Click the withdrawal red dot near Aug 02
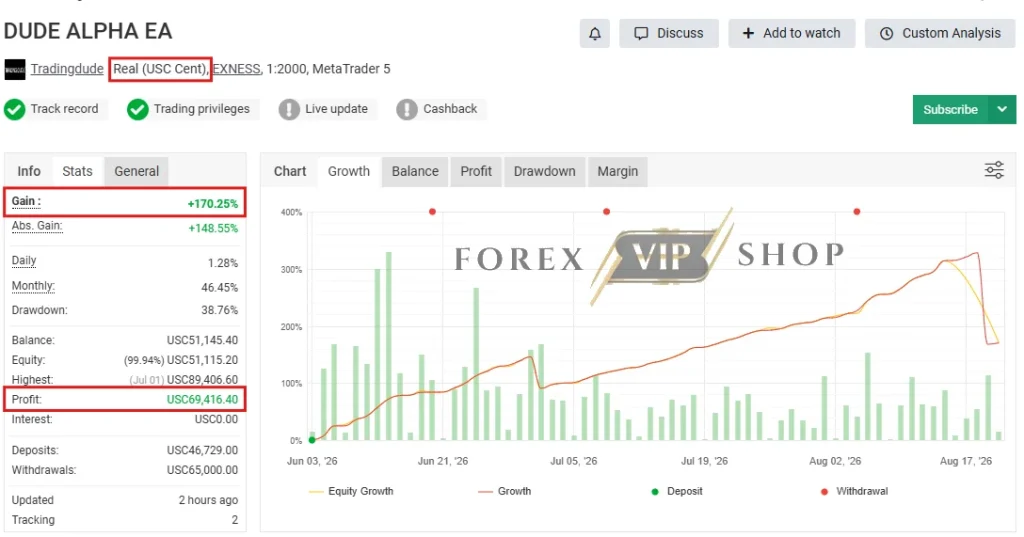Image resolution: width=1024 pixels, height=537 pixels. click(857, 212)
